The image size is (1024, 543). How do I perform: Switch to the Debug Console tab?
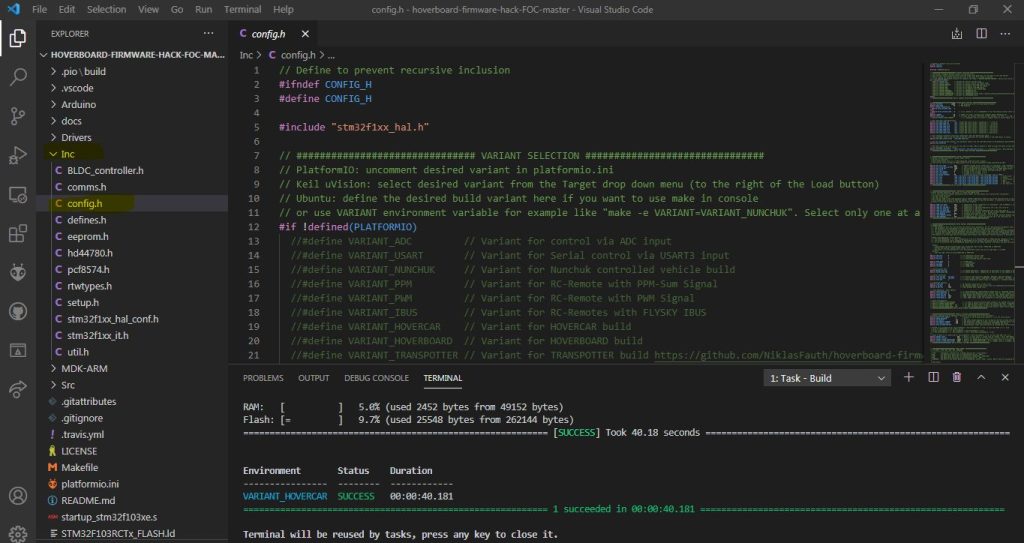(376, 378)
